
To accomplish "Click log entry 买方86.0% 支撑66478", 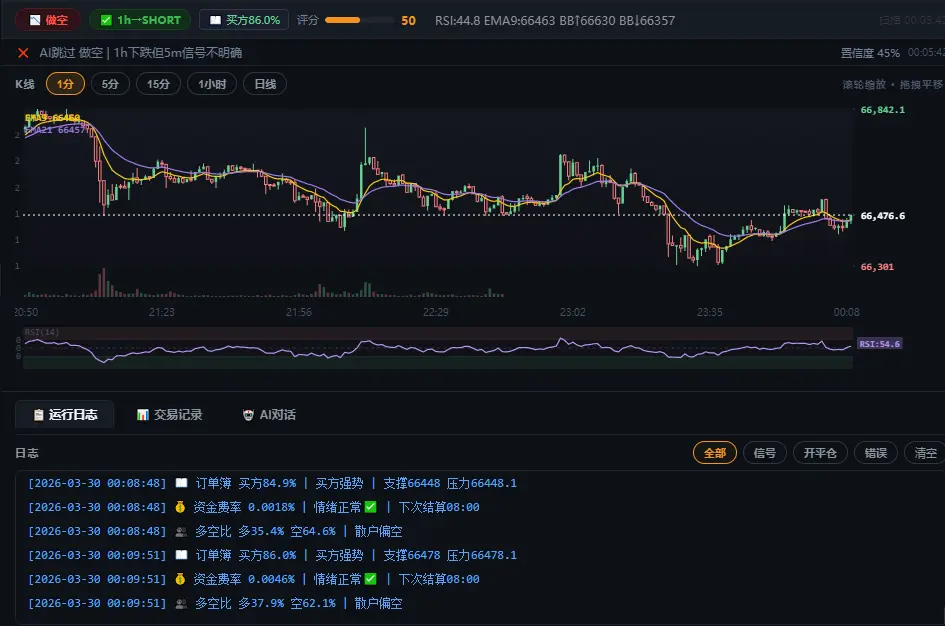I will click(272, 555).
